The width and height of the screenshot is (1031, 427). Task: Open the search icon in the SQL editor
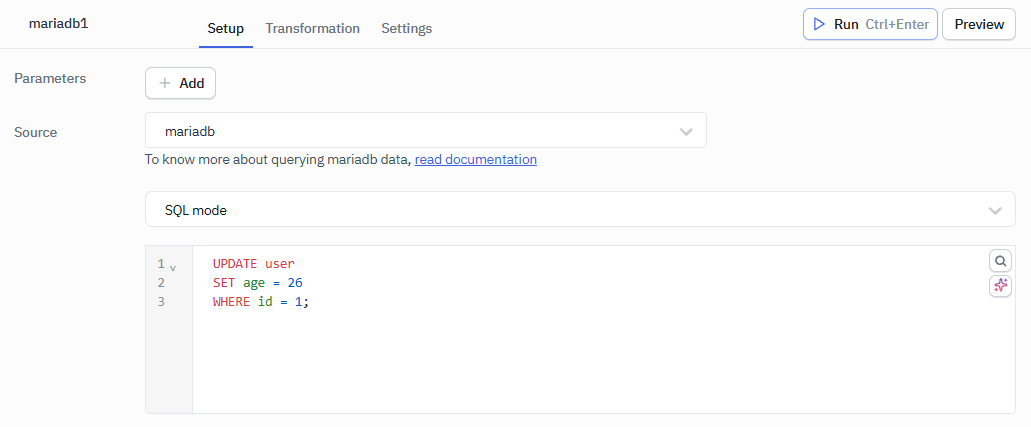(1000, 261)
